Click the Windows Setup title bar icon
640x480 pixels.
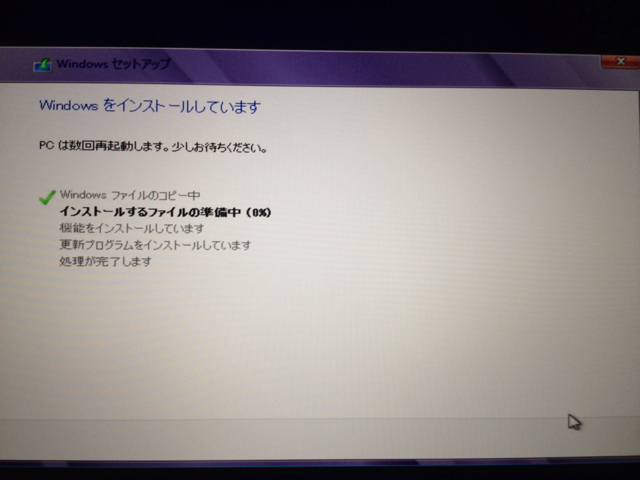(42, 65)
